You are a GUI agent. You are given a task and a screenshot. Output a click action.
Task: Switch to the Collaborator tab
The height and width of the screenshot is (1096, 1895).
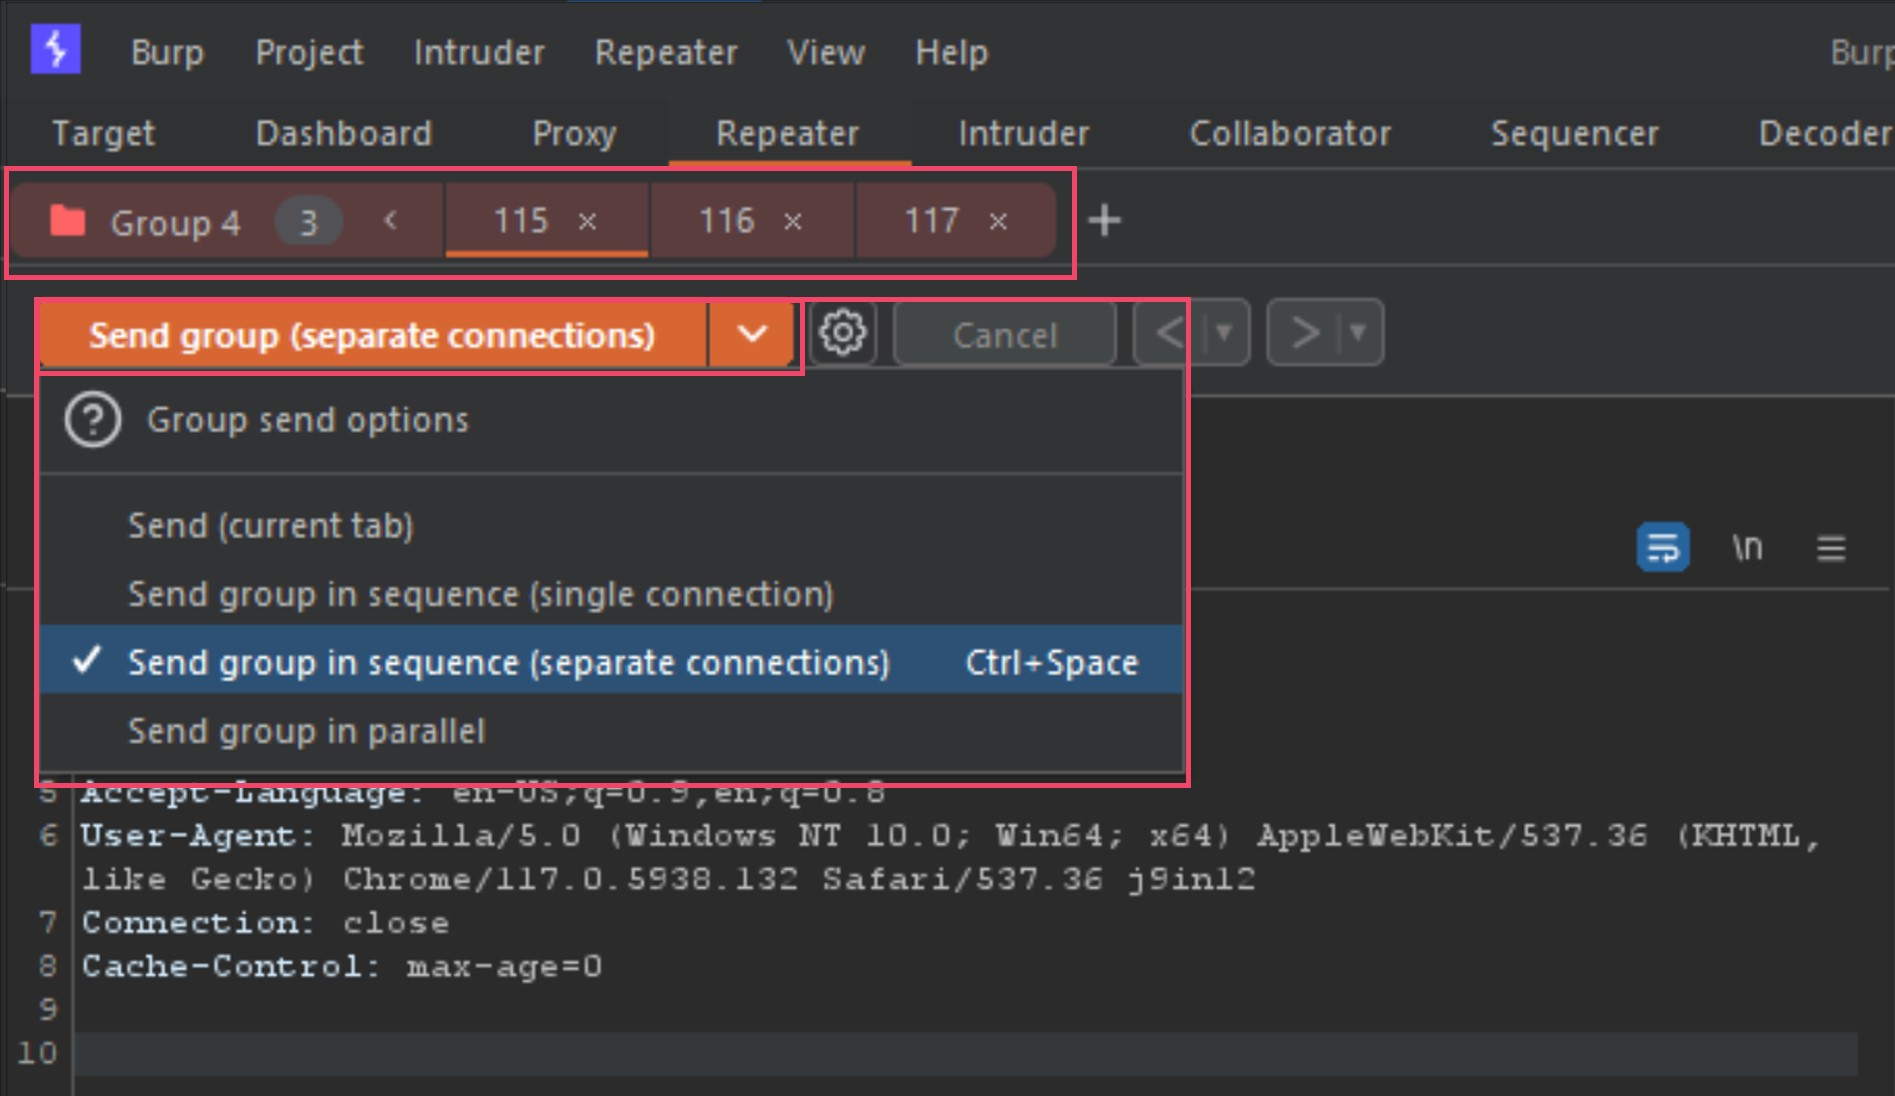[1290, 134]
